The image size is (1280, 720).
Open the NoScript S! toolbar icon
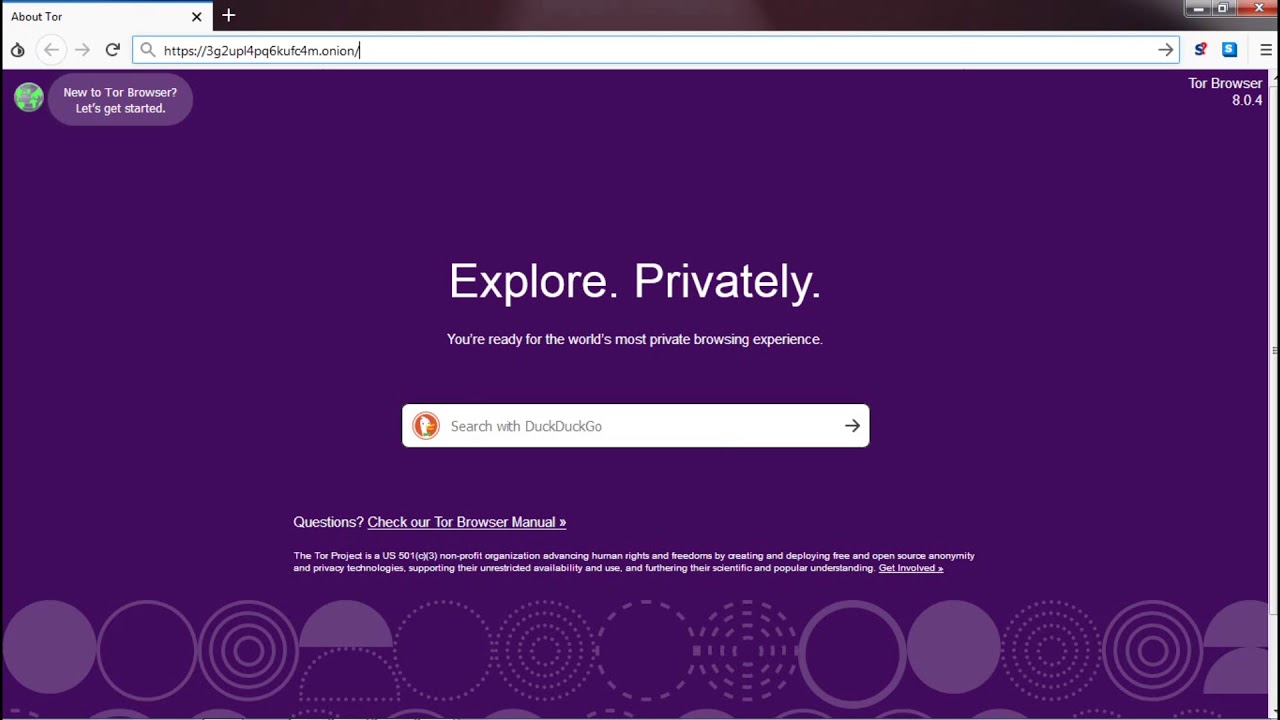(1200, 50)
